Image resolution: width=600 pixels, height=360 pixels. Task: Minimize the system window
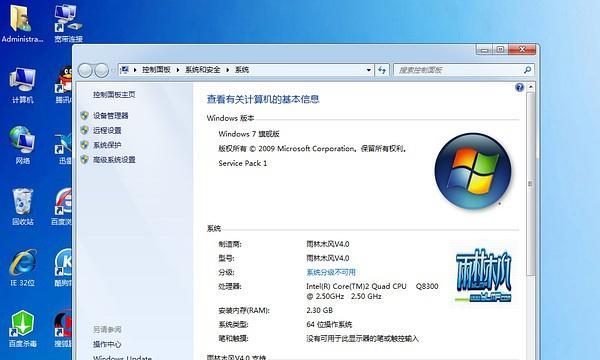pos(485,49)
